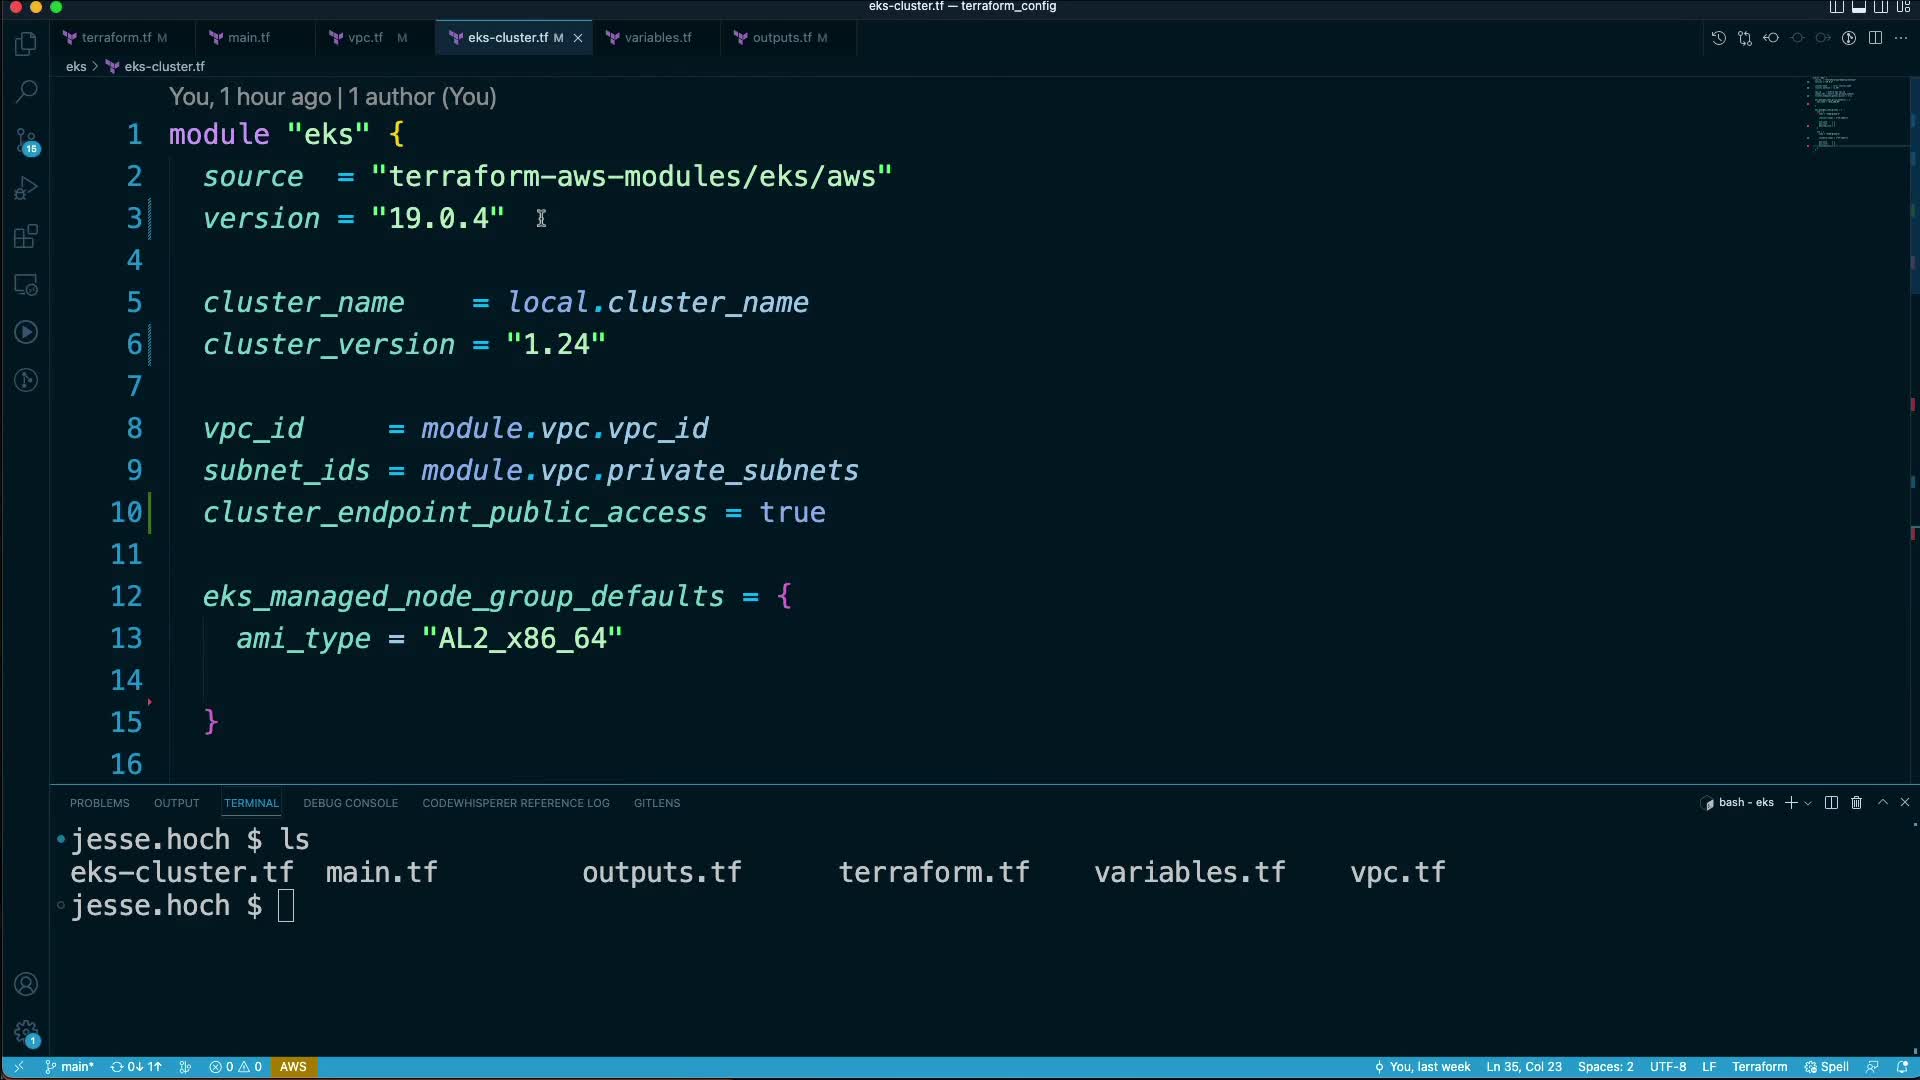This screenshot has height=1080, width=1920.
Task: Toggle the Spell checker in the status bar
Action: pos(1827,1067)
